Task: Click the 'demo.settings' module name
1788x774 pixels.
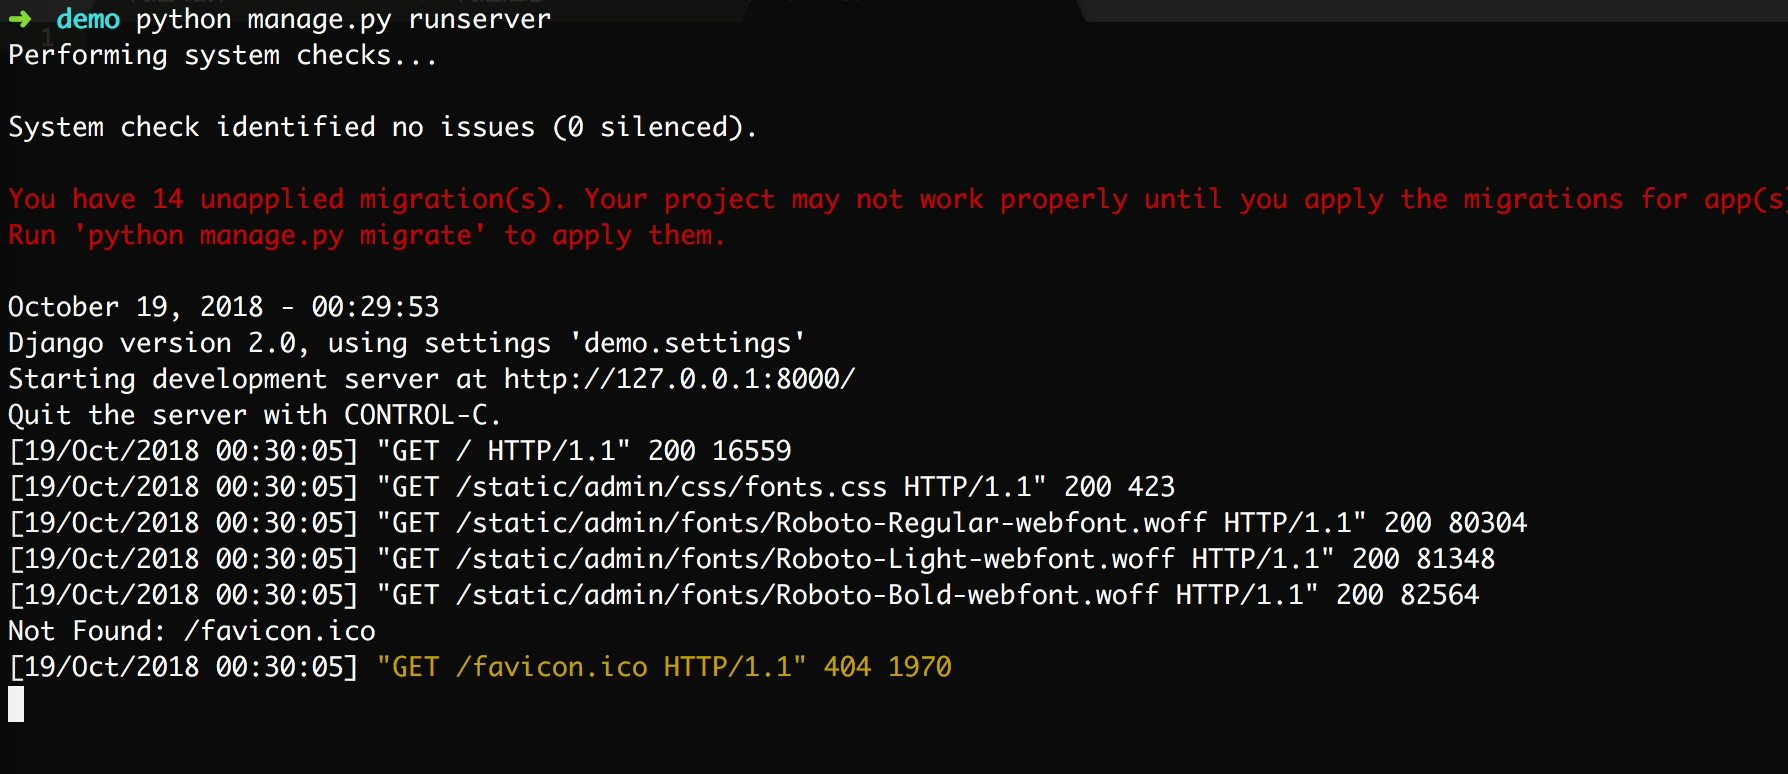Action: coord(687,343)
